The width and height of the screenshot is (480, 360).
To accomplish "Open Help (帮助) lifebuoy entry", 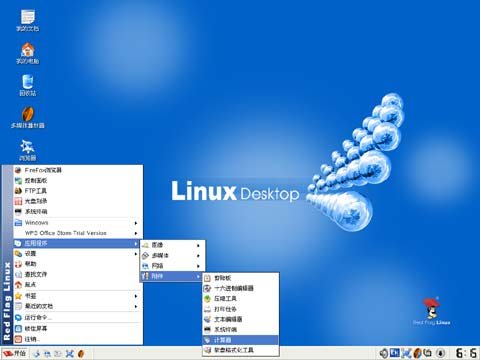I will pos(78,264).
